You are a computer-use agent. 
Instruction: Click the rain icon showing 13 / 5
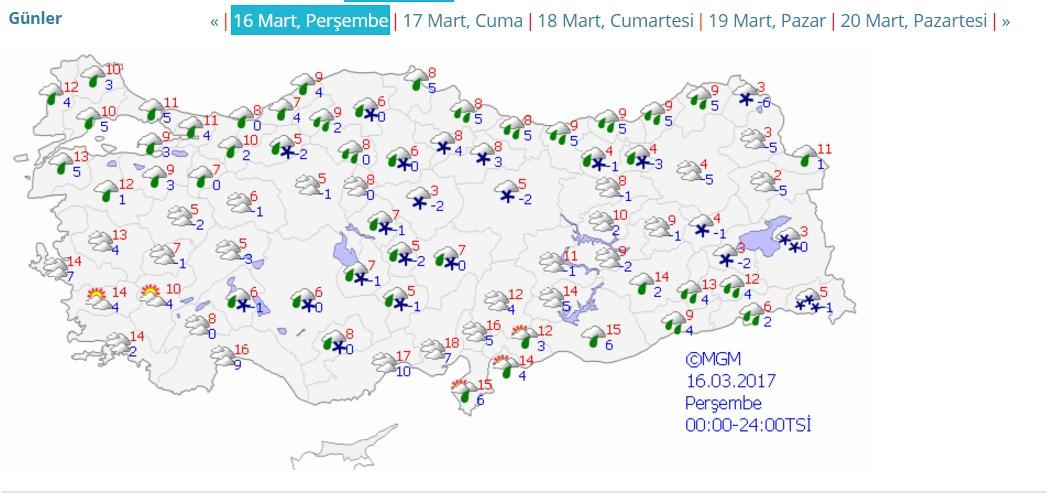tap(62, 163)
